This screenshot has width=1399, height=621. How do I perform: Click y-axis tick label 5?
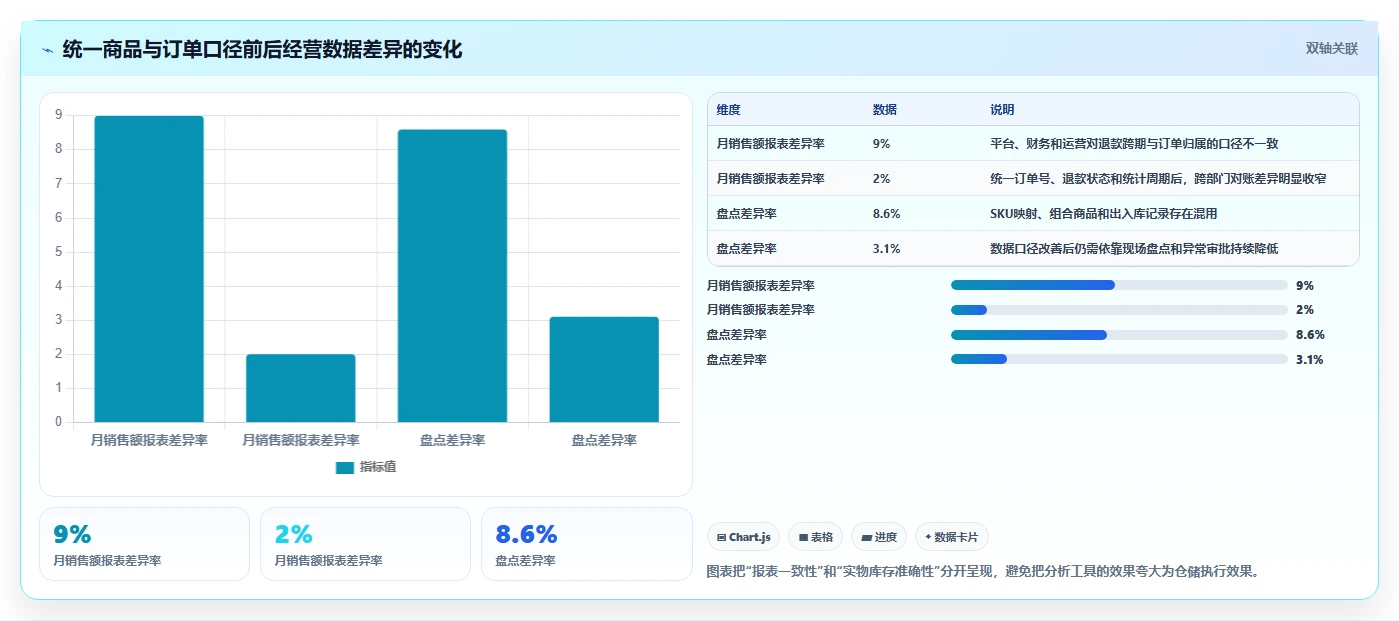58,251
